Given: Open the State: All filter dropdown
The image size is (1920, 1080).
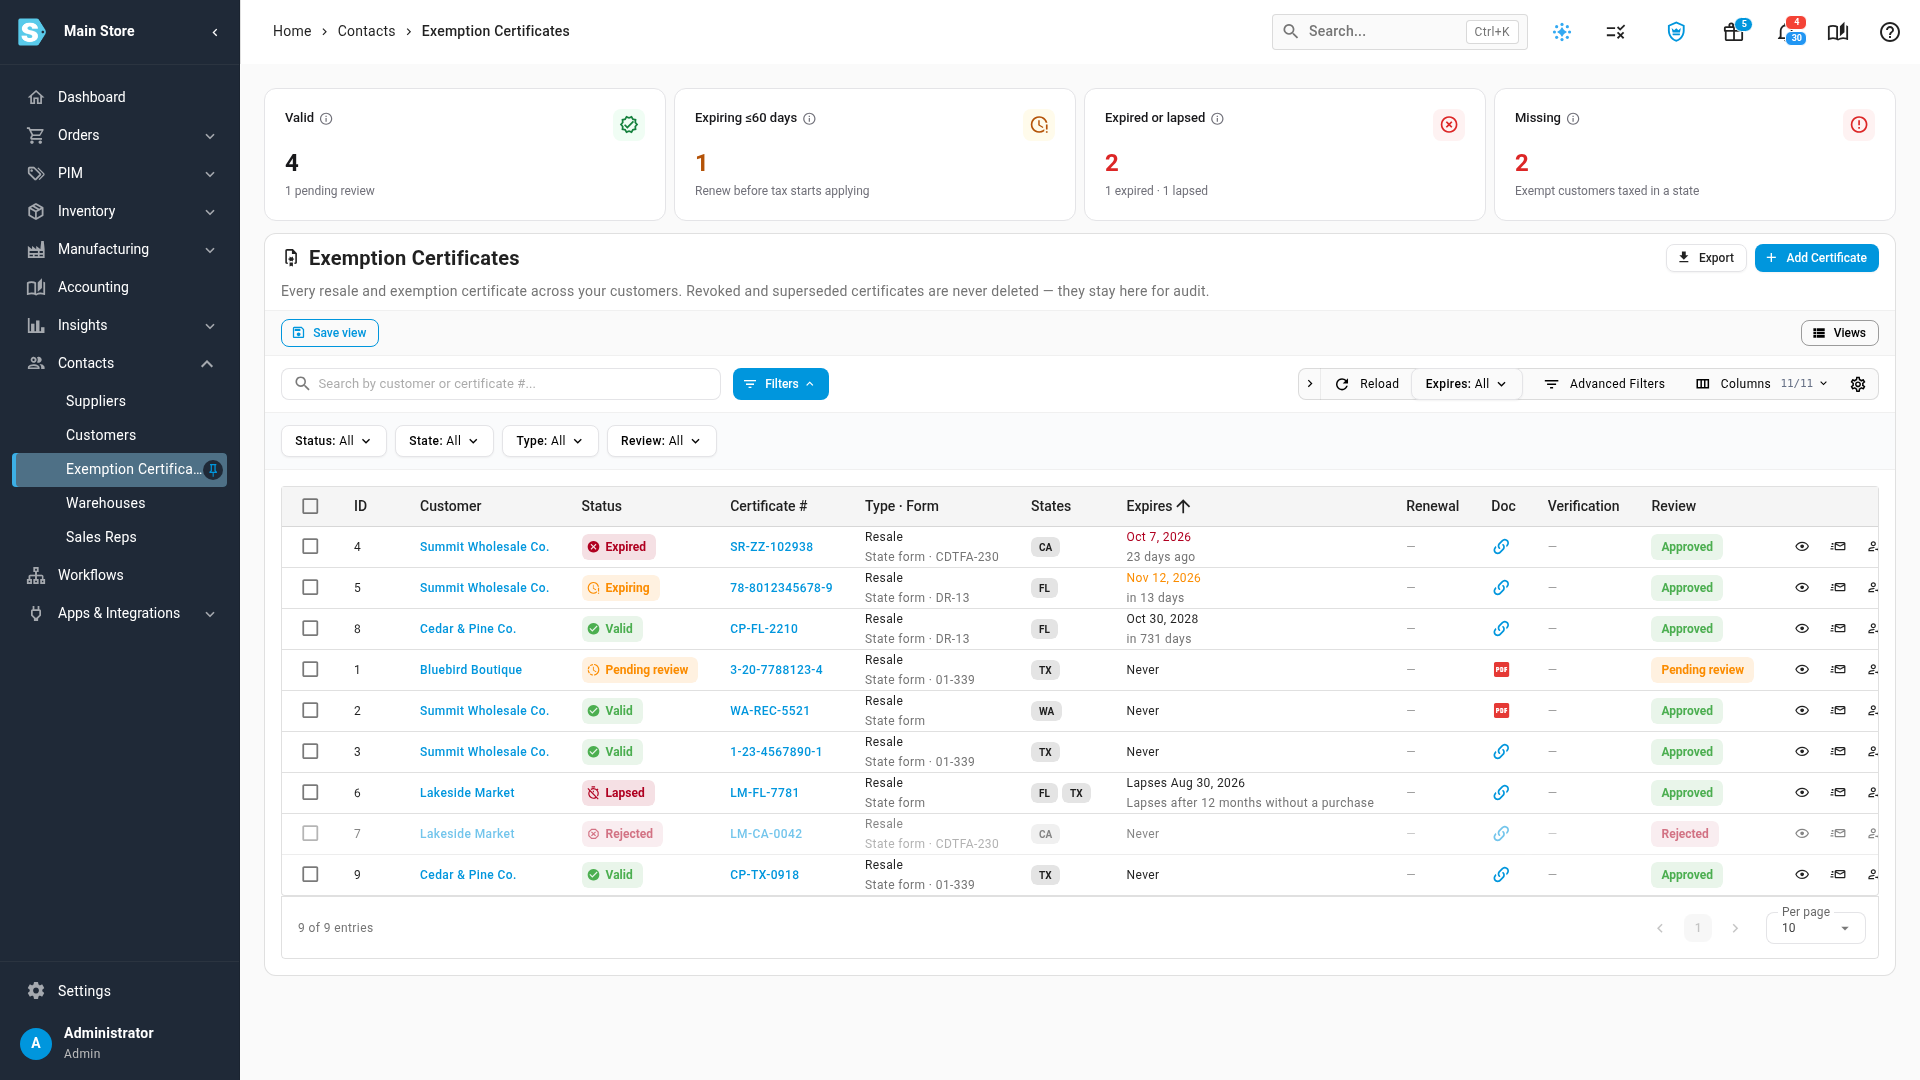Looking at the screenshot, I should click(x=444, y=441).
